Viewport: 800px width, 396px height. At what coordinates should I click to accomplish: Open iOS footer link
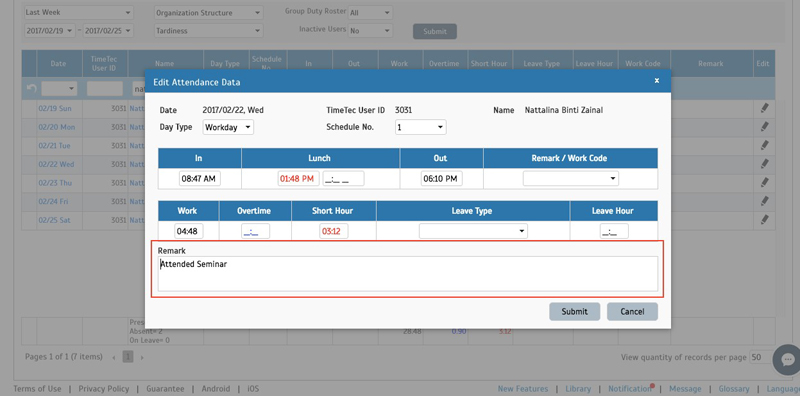tap(253, 389)
